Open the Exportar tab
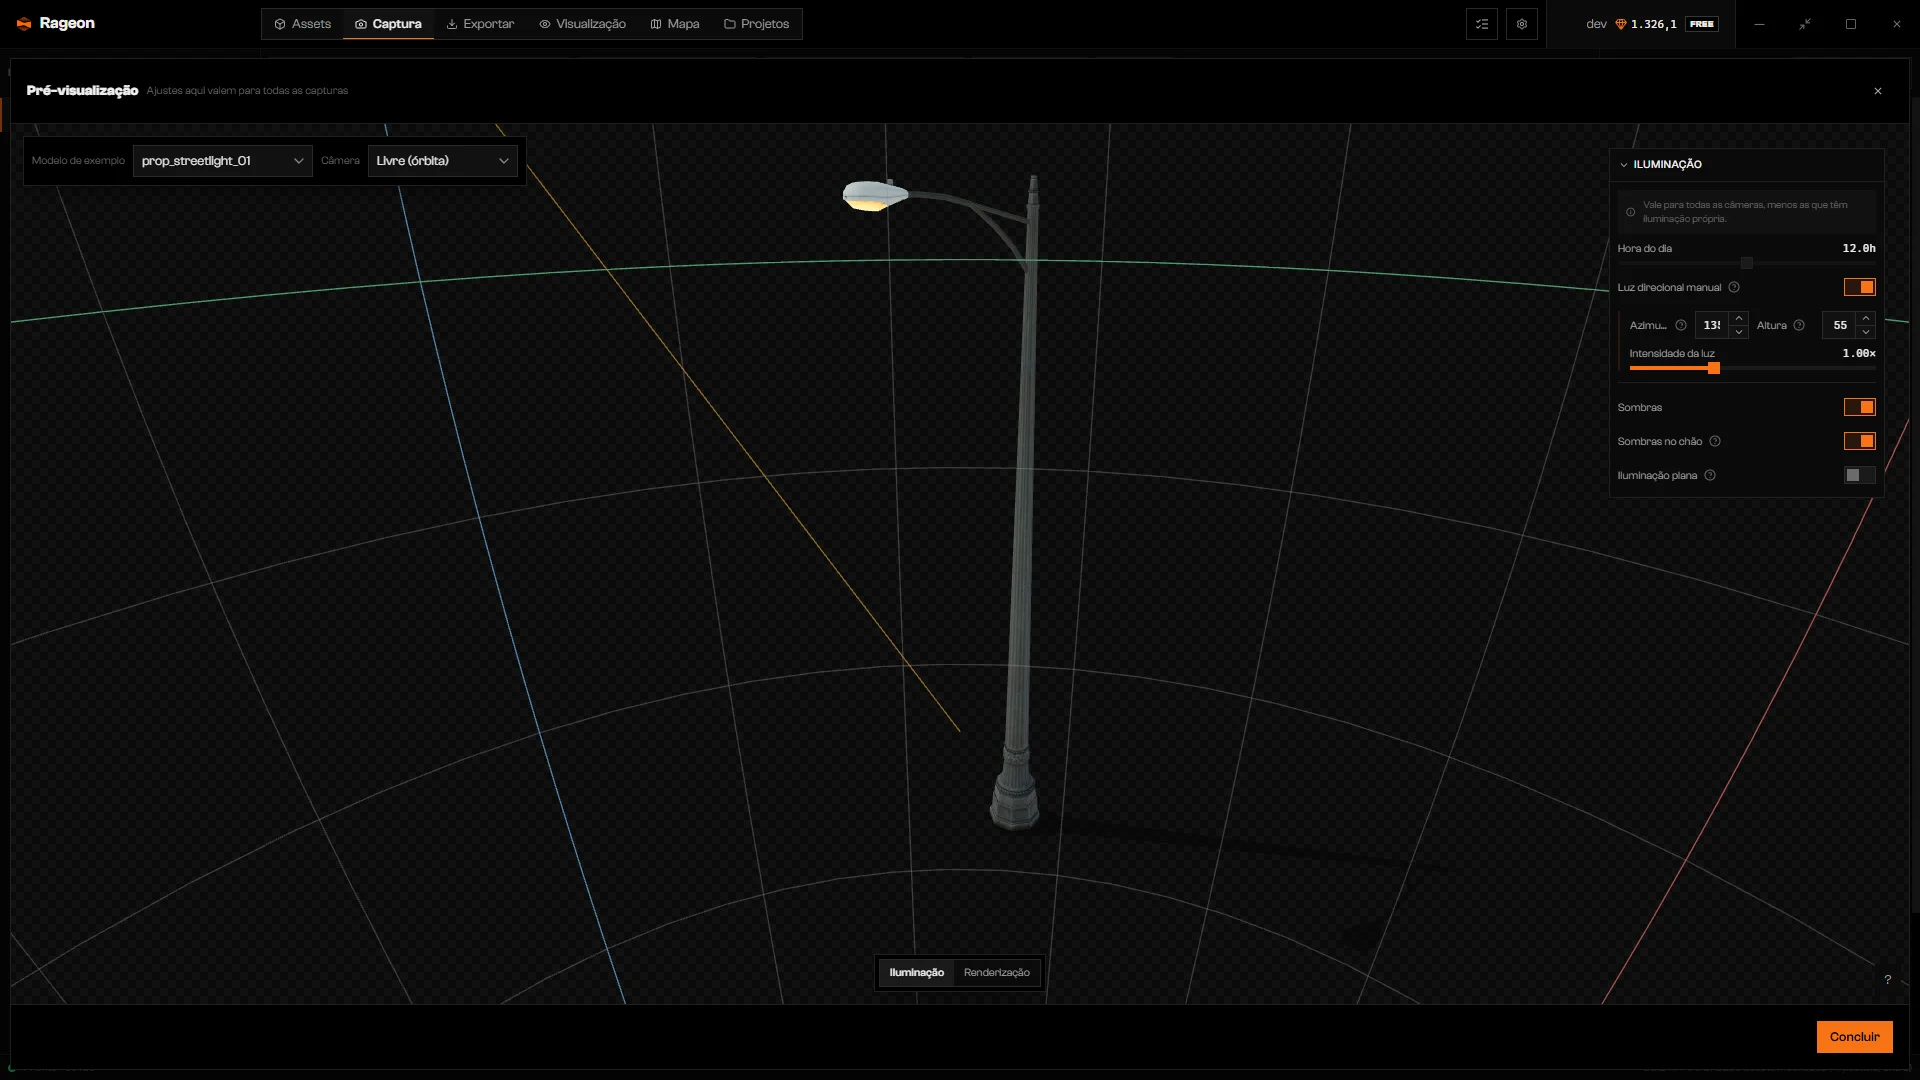This screenshot has width=1920, height=1080. 480,24
